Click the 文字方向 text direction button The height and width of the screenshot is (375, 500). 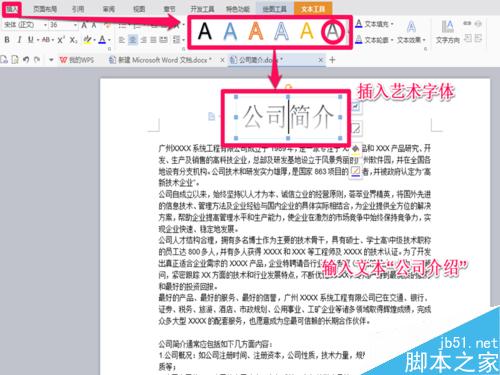[x=448, y=32]
